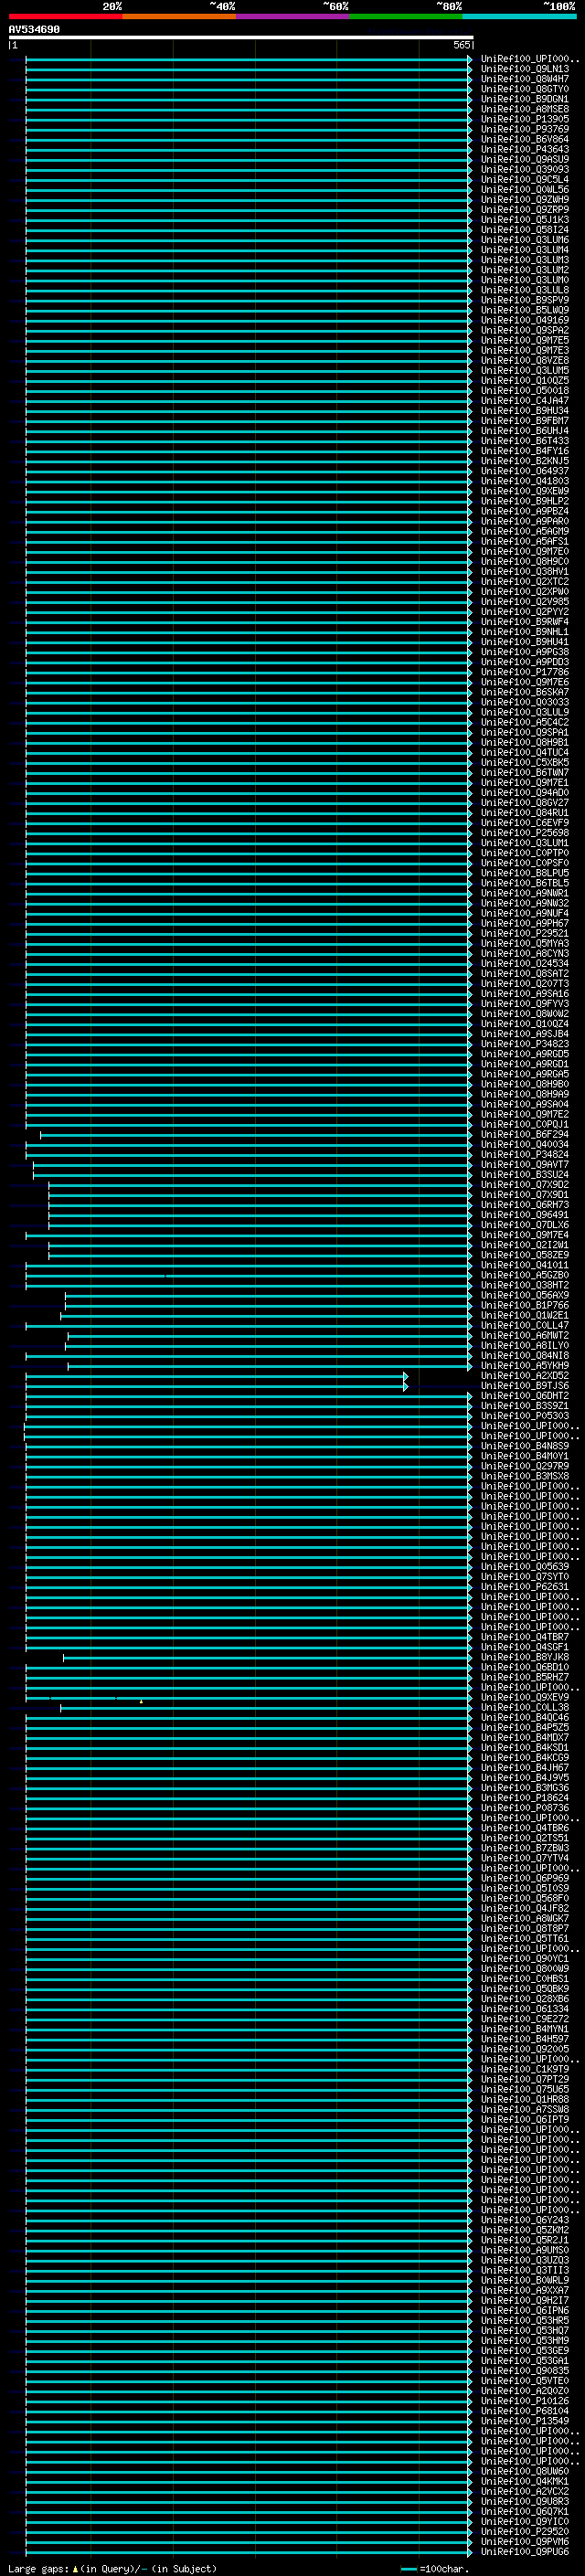
Task: Select hit label UniRef100_B5LWQ9
Action: (525, 310)
